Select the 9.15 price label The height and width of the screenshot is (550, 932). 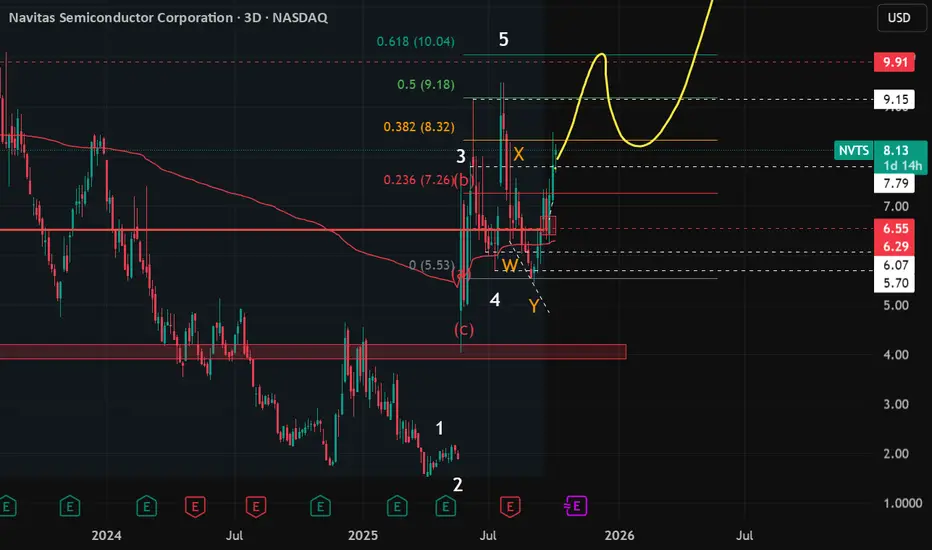(894, 99)
